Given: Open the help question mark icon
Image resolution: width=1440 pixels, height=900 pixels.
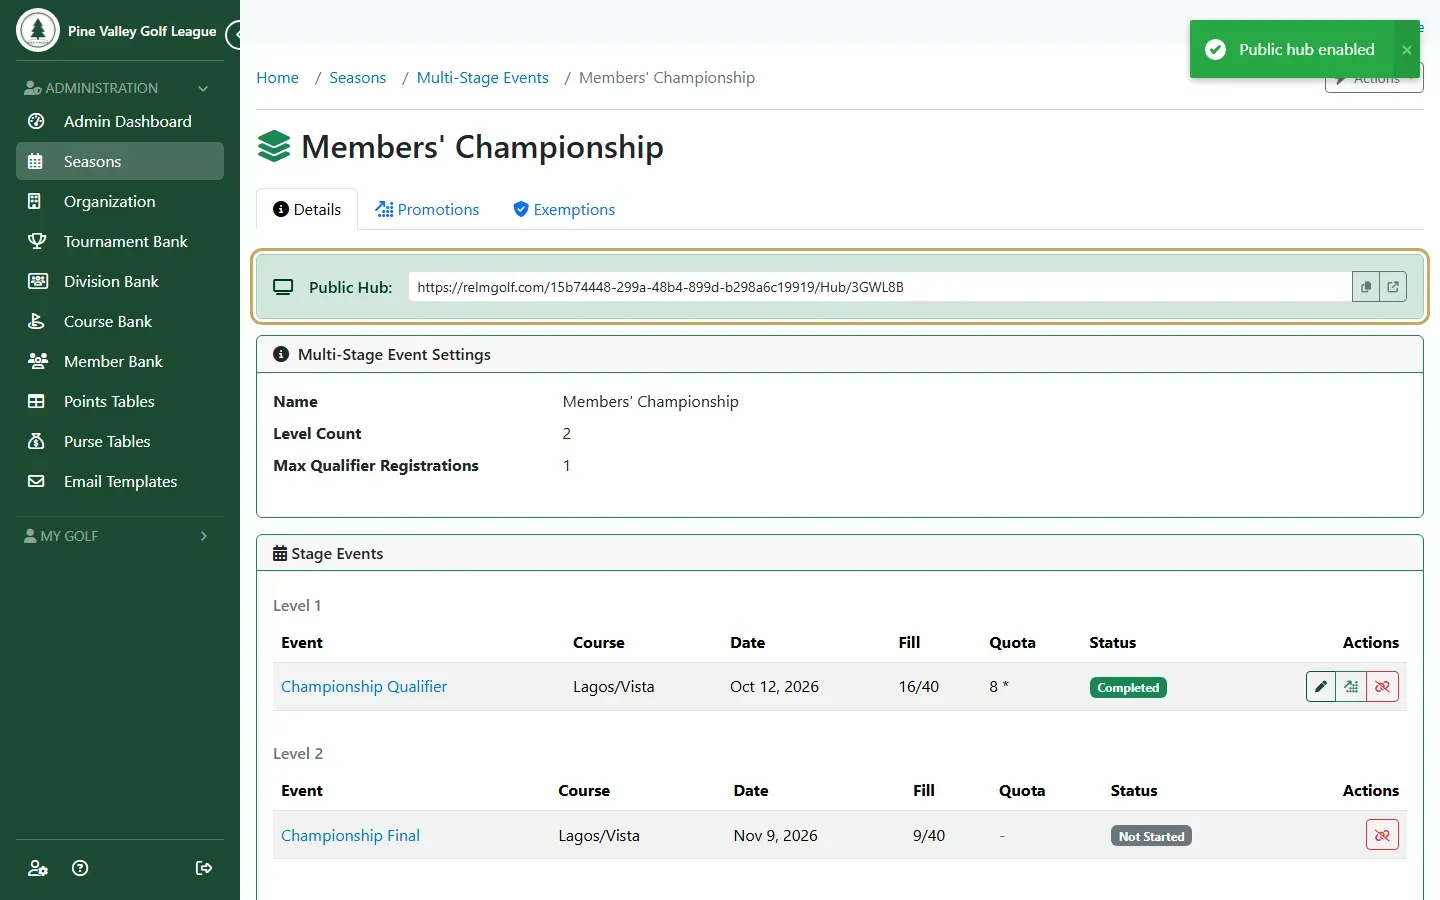Looking at the screenshot, I should (x=81, y=868).
